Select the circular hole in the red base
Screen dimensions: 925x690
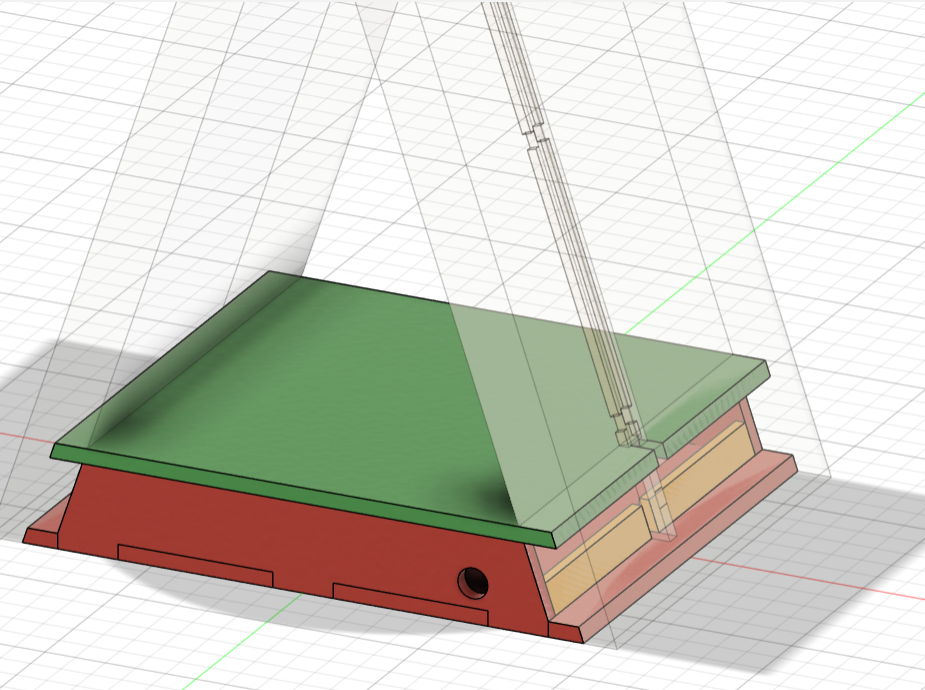(473, 582)
